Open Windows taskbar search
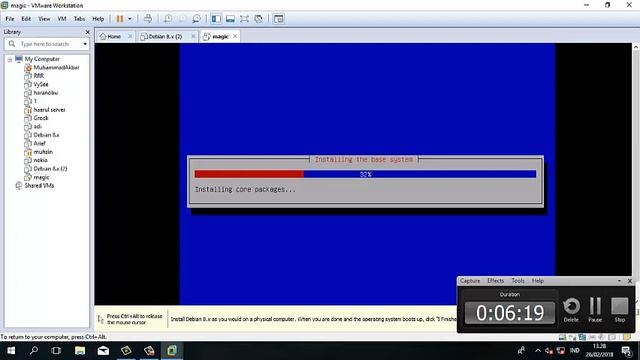This screenshot has height=360, width=640. (x=34, y=351)
